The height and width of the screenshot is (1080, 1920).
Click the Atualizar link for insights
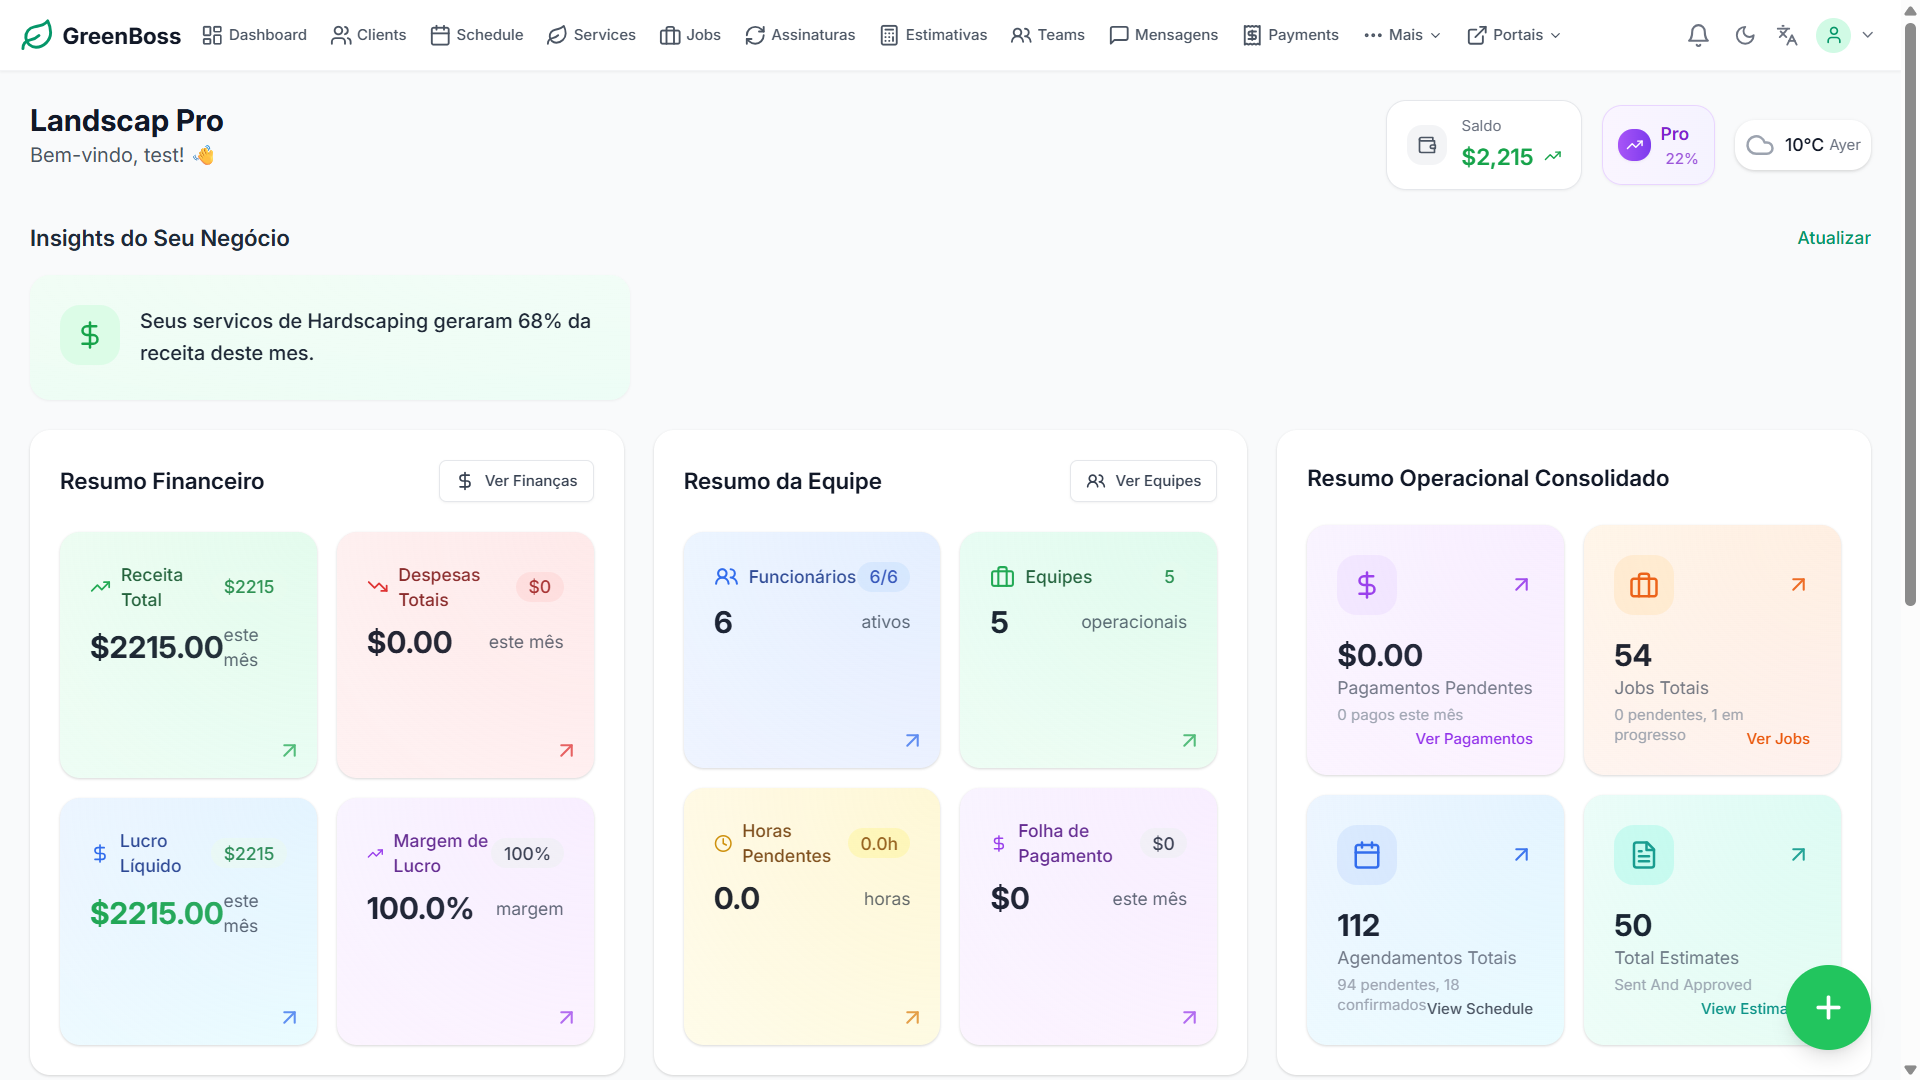[1833, 238]
